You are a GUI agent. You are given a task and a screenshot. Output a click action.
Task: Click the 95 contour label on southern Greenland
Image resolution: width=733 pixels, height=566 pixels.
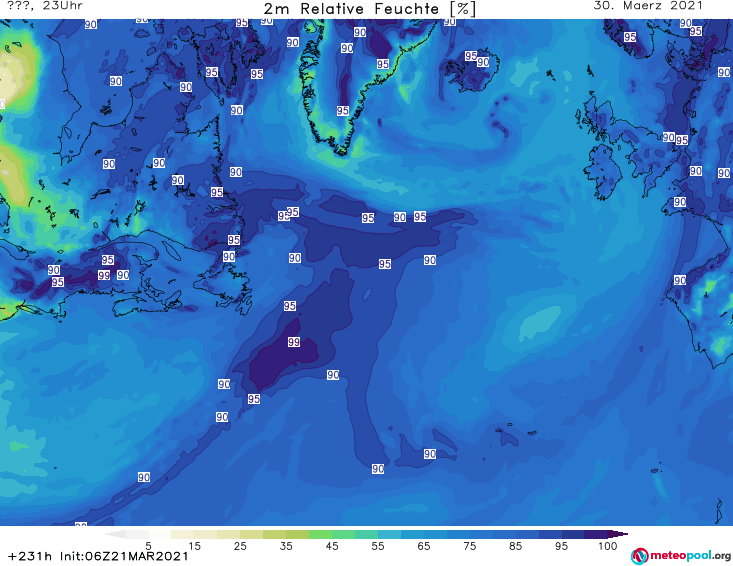pos(343,110)
